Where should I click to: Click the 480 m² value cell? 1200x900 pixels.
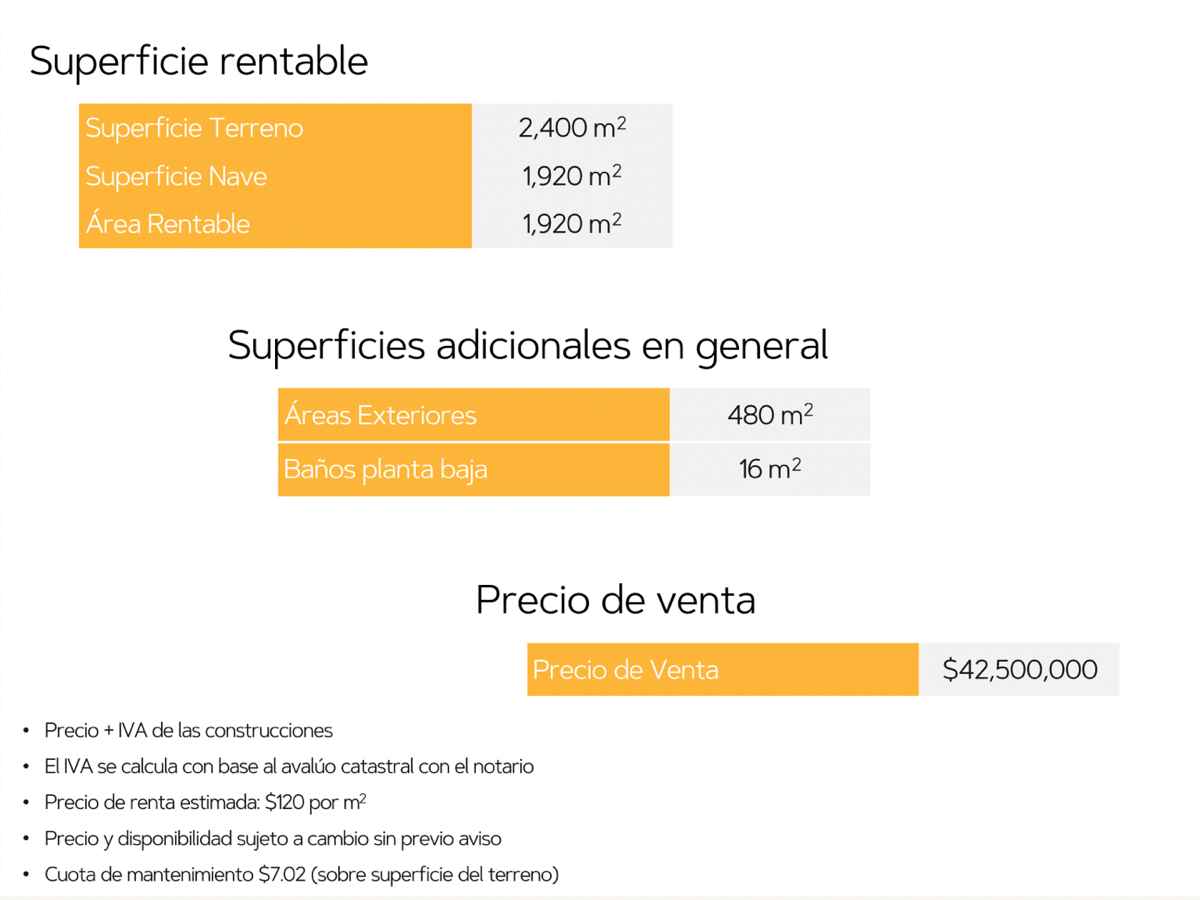770,414
